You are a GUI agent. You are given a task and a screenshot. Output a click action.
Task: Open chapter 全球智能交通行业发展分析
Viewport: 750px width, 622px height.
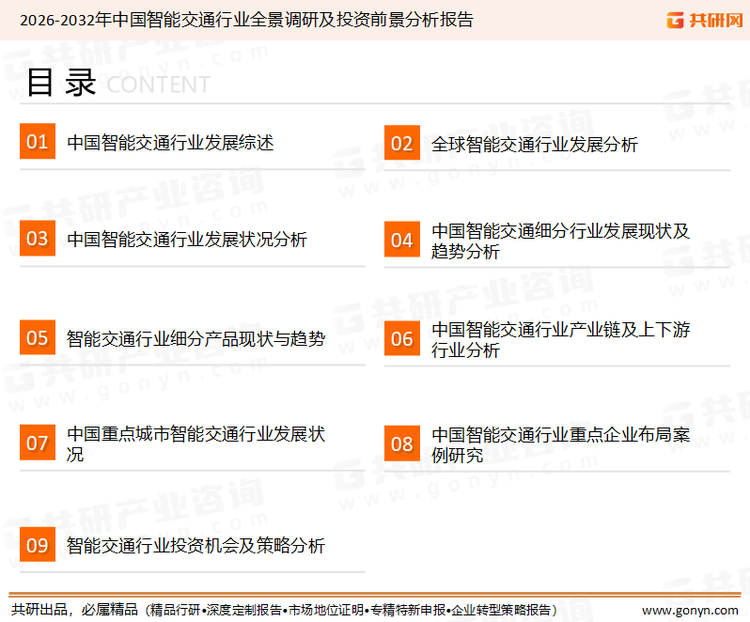click(x=534, y=144)
